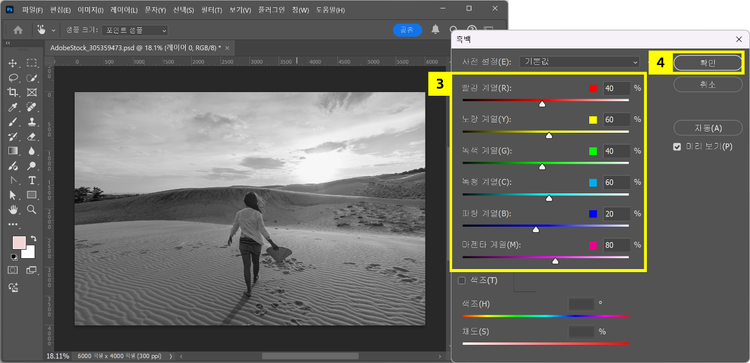Viewport: 750px width, 363px height.
Task: Select the Eraser tool
Action: click(32, 136)
